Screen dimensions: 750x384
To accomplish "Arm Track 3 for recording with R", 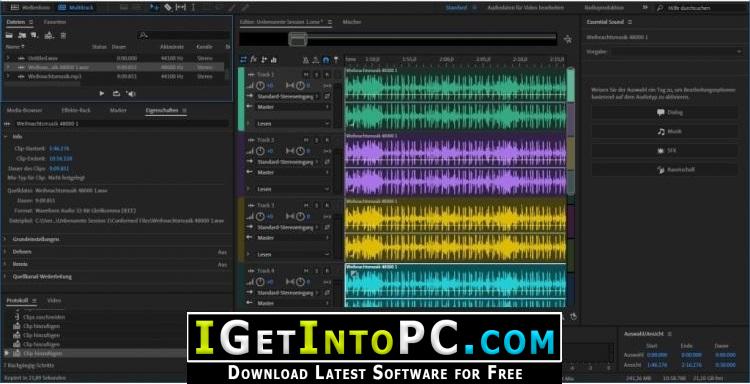I will point(327,206).
